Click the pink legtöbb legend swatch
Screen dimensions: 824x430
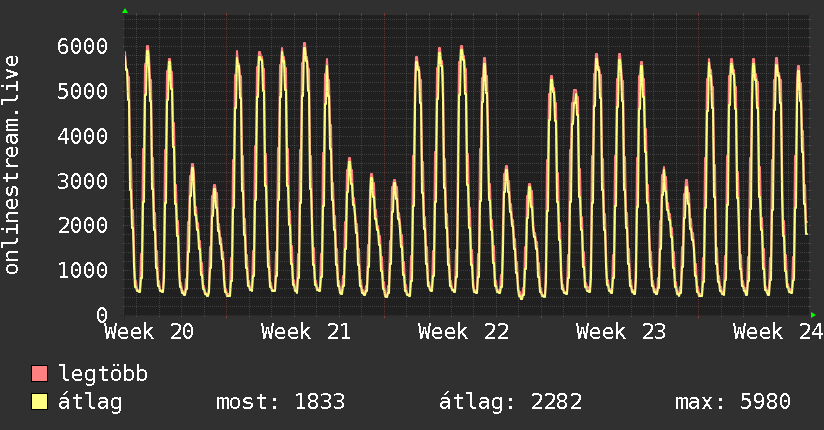coord(39,374)
